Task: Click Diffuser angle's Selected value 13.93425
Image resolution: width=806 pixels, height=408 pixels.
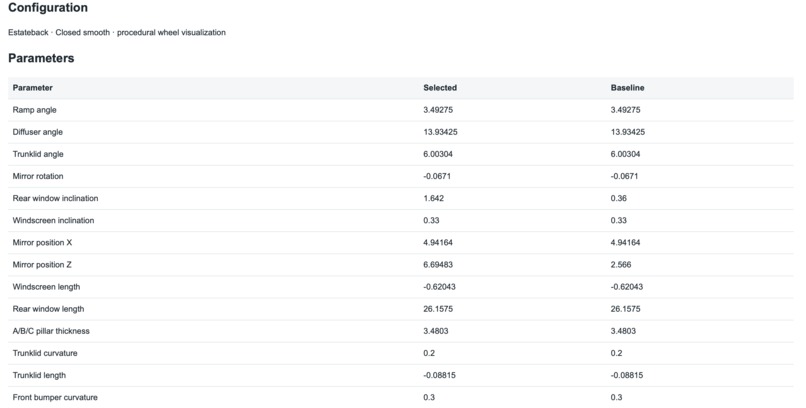Action: [441, 132]
